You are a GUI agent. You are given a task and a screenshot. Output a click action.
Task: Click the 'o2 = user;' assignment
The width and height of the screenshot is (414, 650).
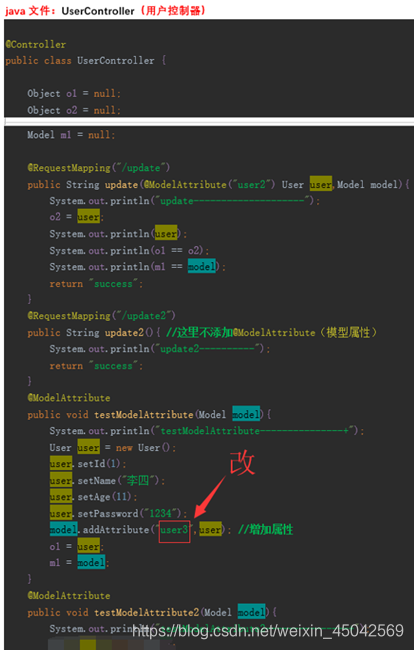click(77, 217)
